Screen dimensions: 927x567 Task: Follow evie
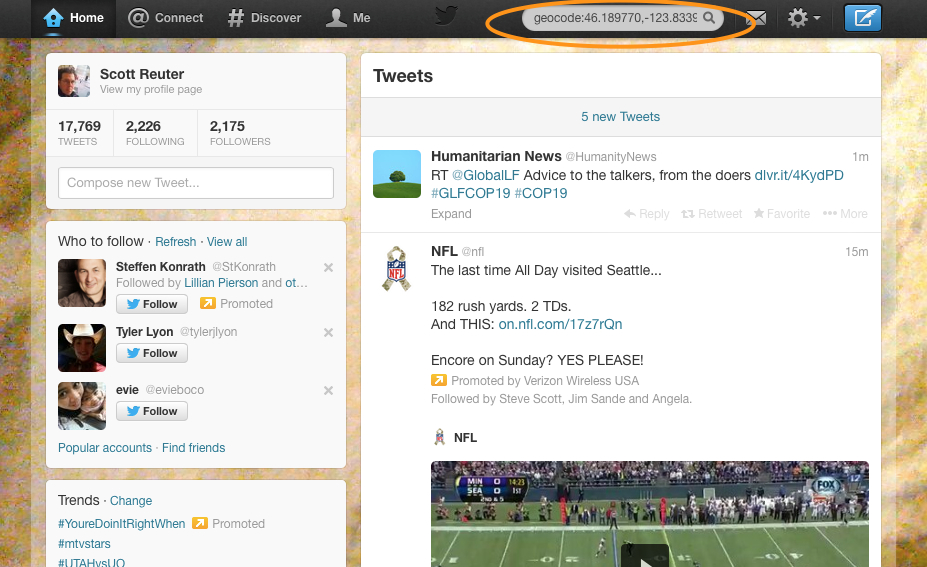point(152,411)
